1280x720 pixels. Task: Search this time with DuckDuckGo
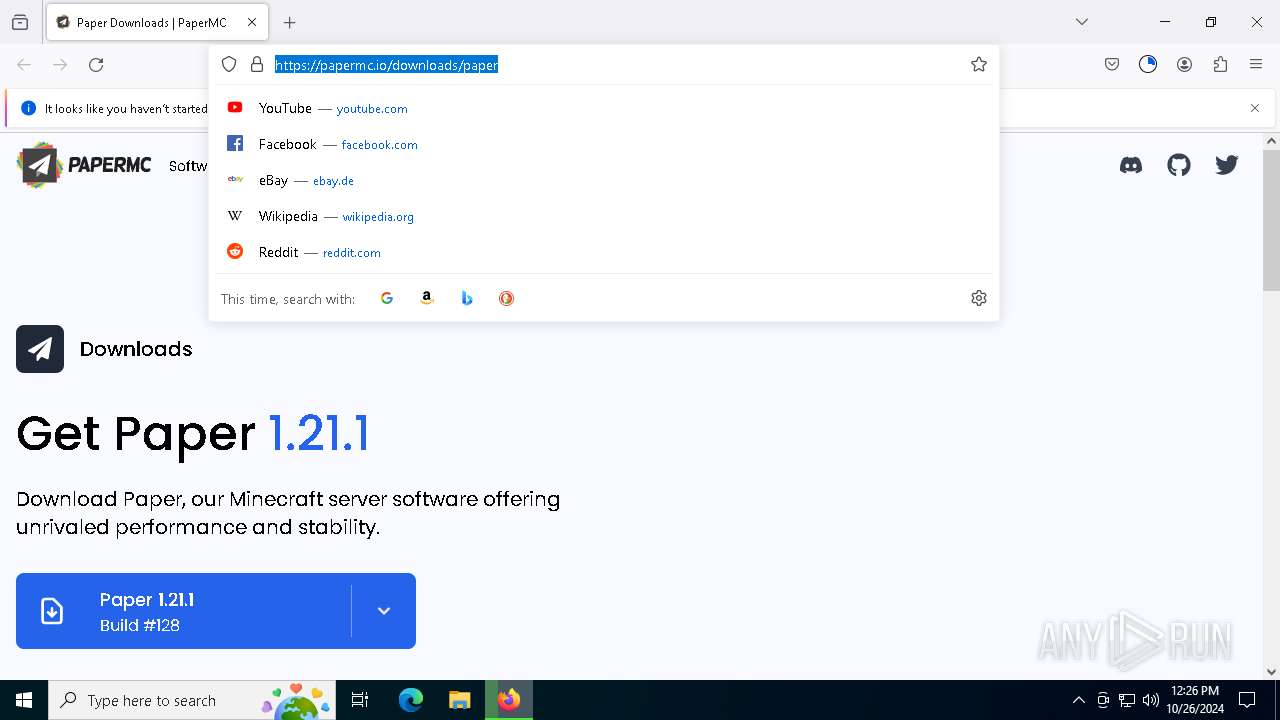507,298
